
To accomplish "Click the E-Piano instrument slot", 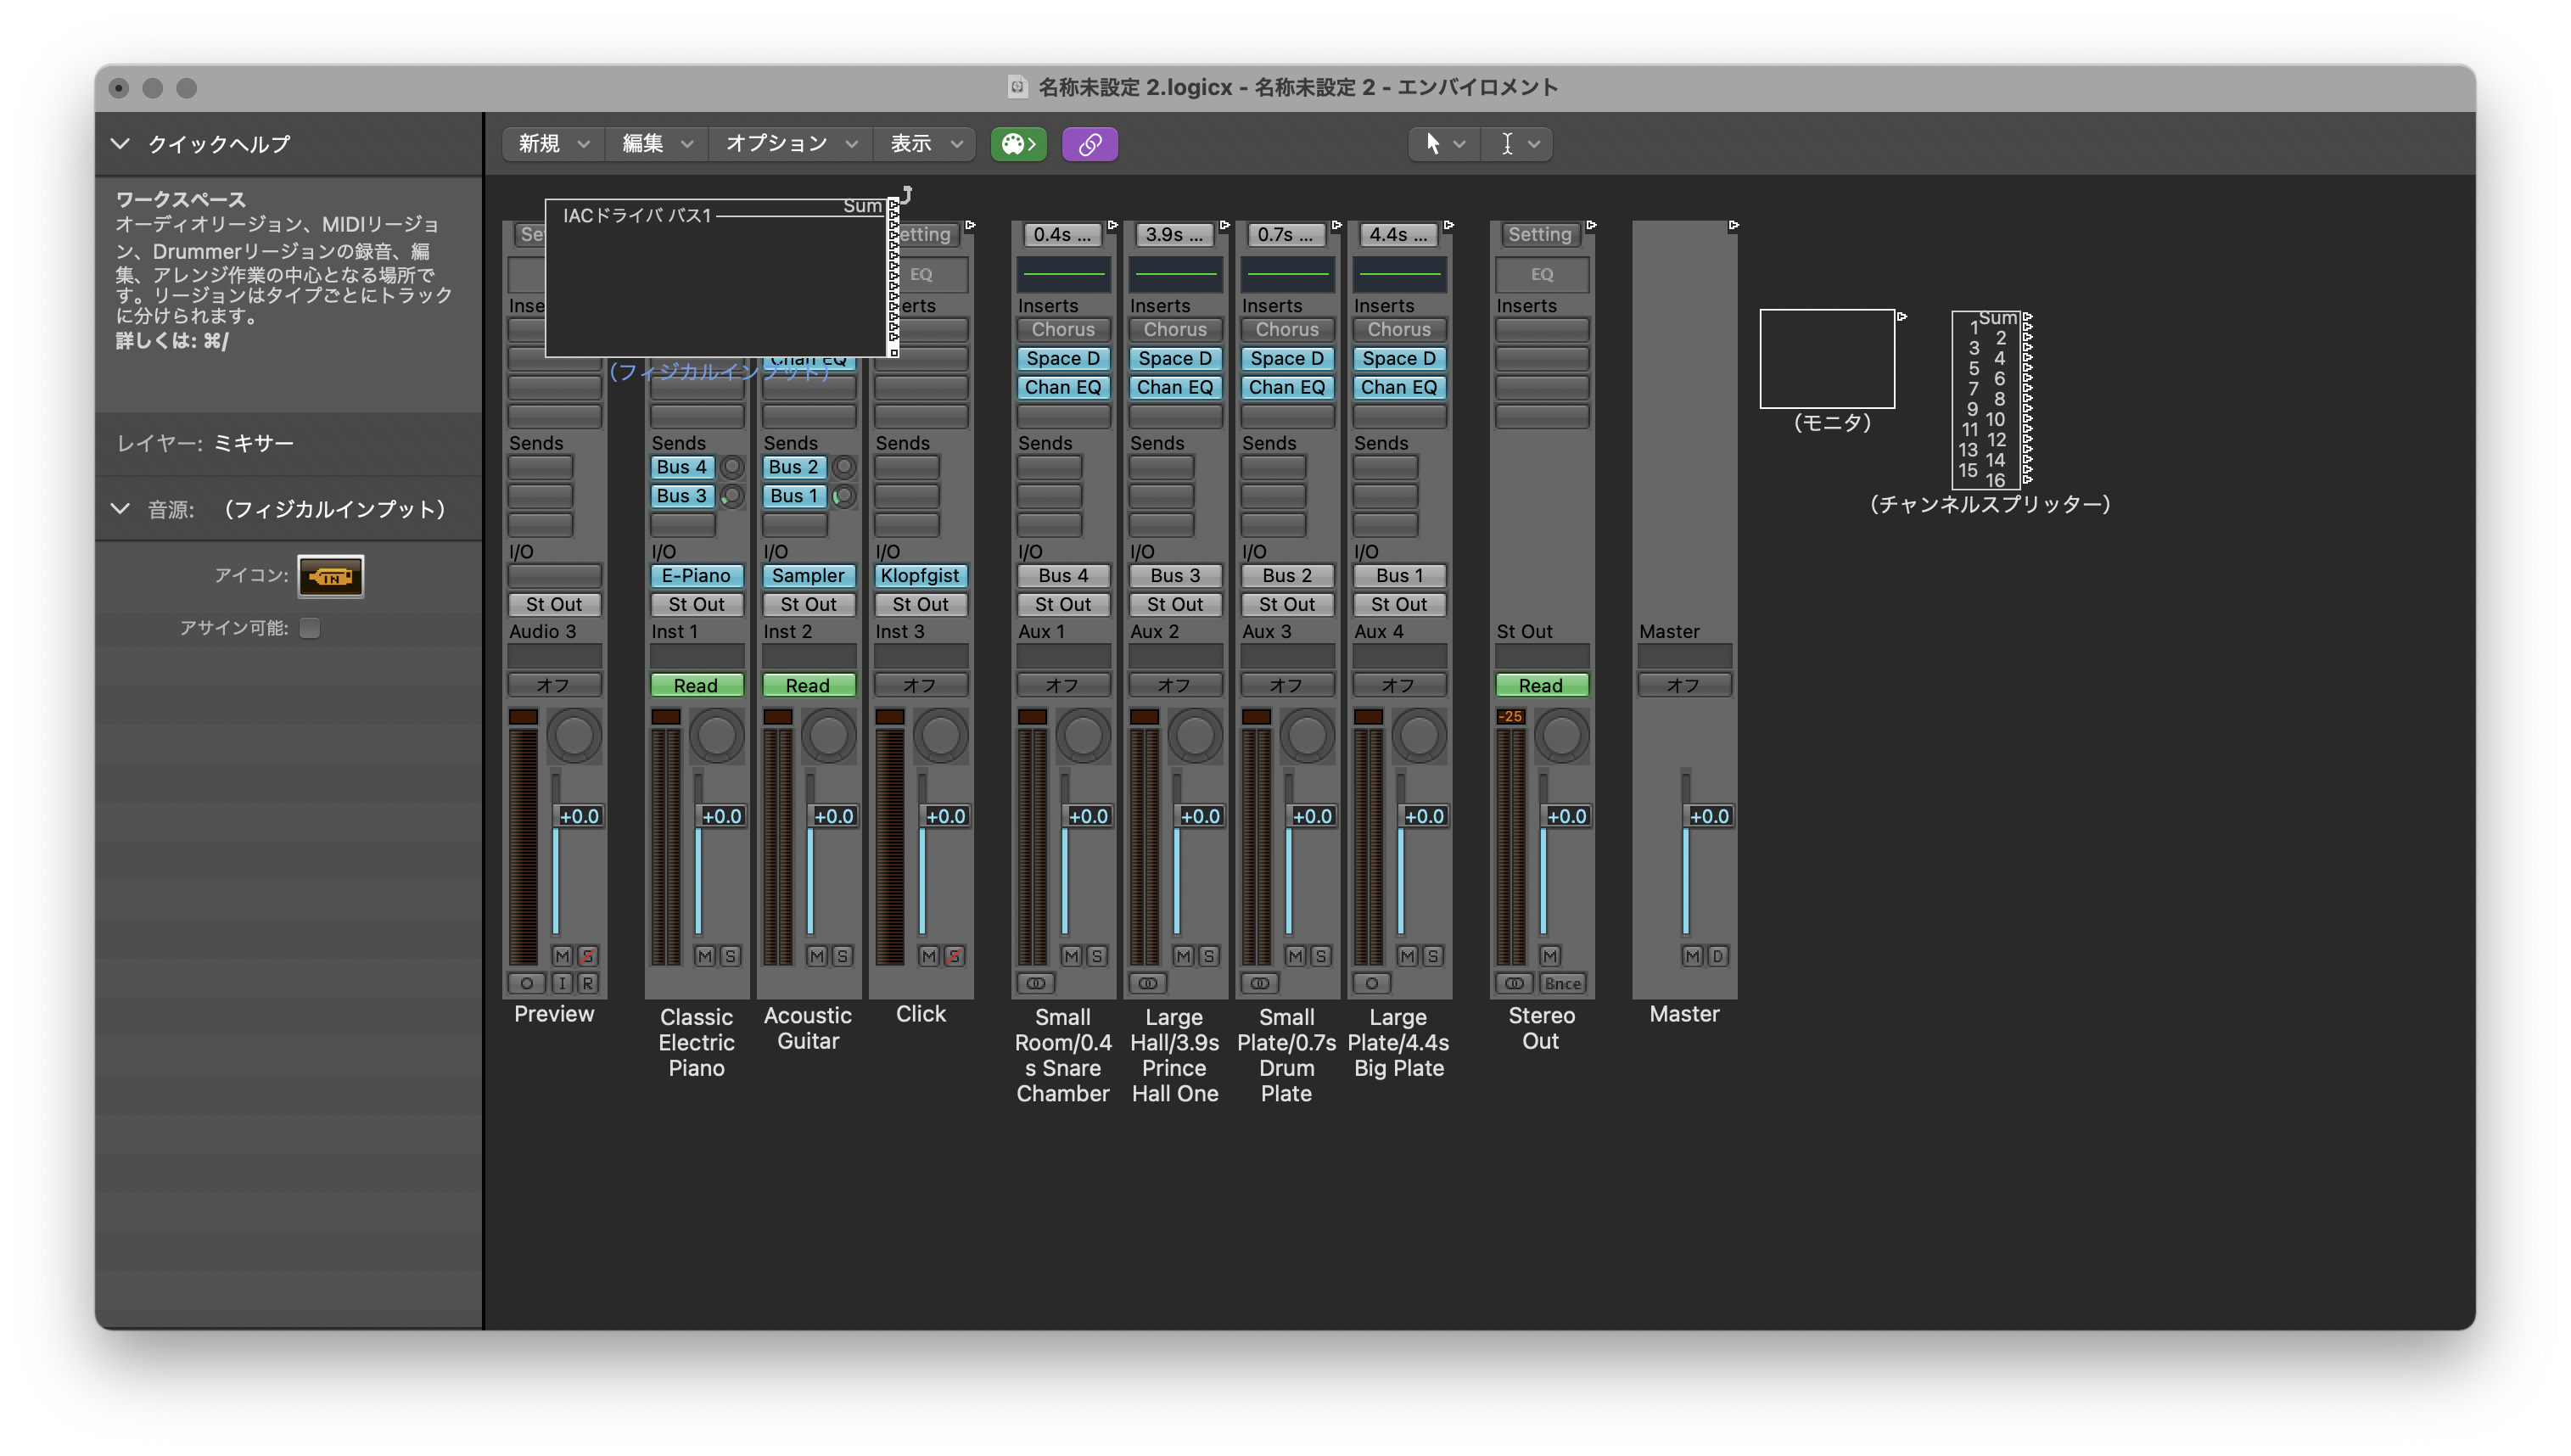I will click(x=696, y=576).
